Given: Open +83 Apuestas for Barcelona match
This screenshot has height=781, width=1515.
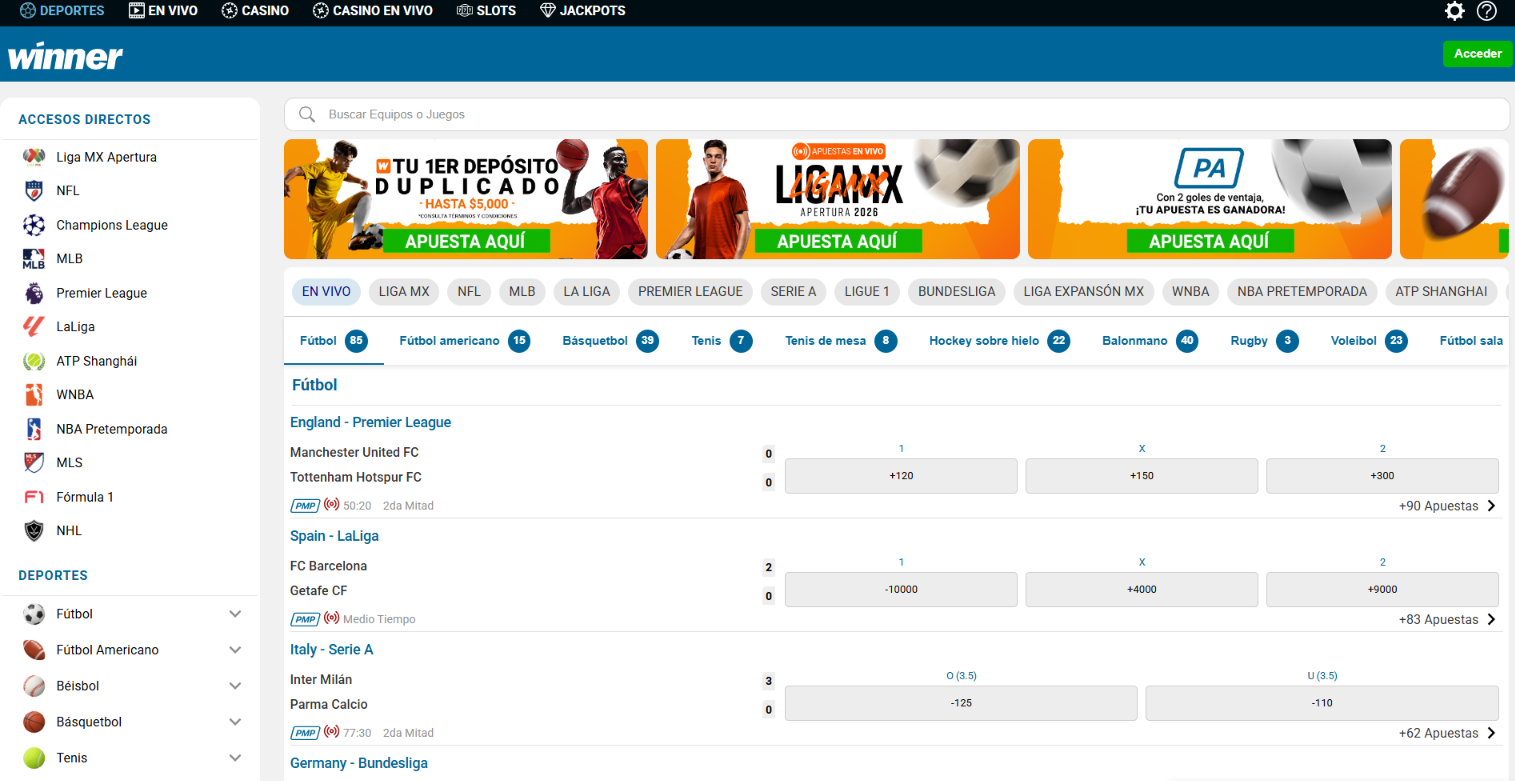Looking at the screenshot, I should (x=1448, y=620).
